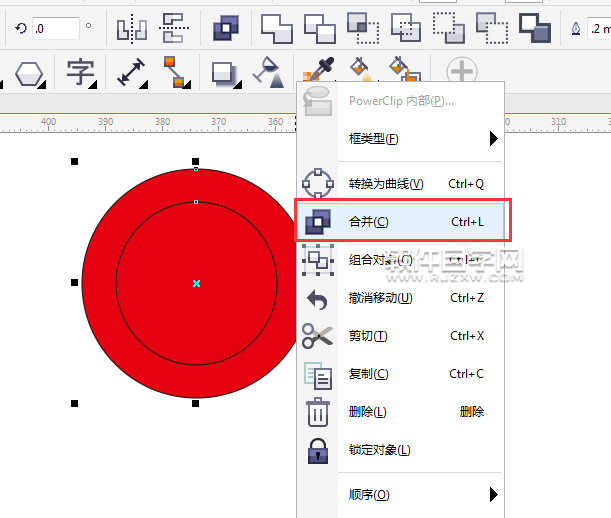Click ruler mark 400

coord(48,122)
